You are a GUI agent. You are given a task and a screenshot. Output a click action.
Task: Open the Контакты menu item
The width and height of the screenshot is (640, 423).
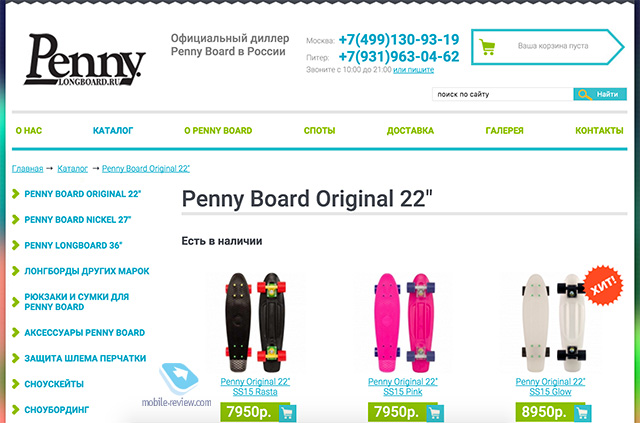click(599, 131)
